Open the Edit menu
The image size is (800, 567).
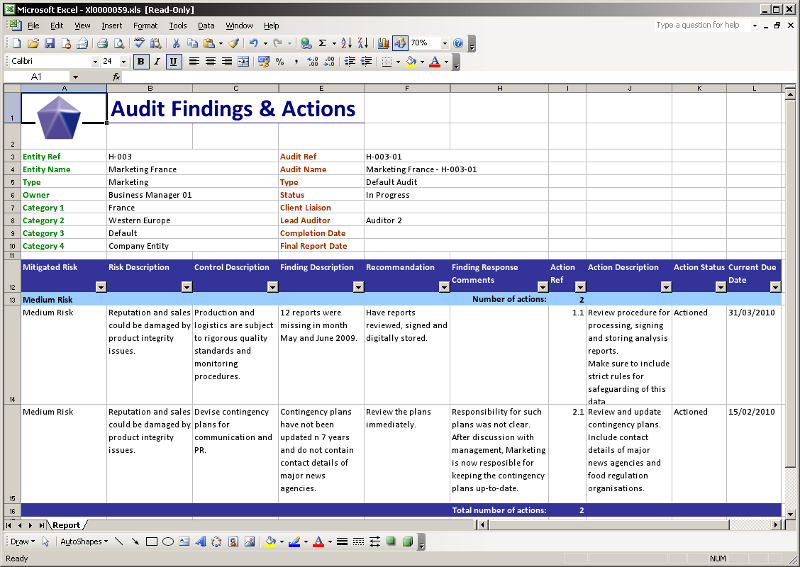[57, 26]
